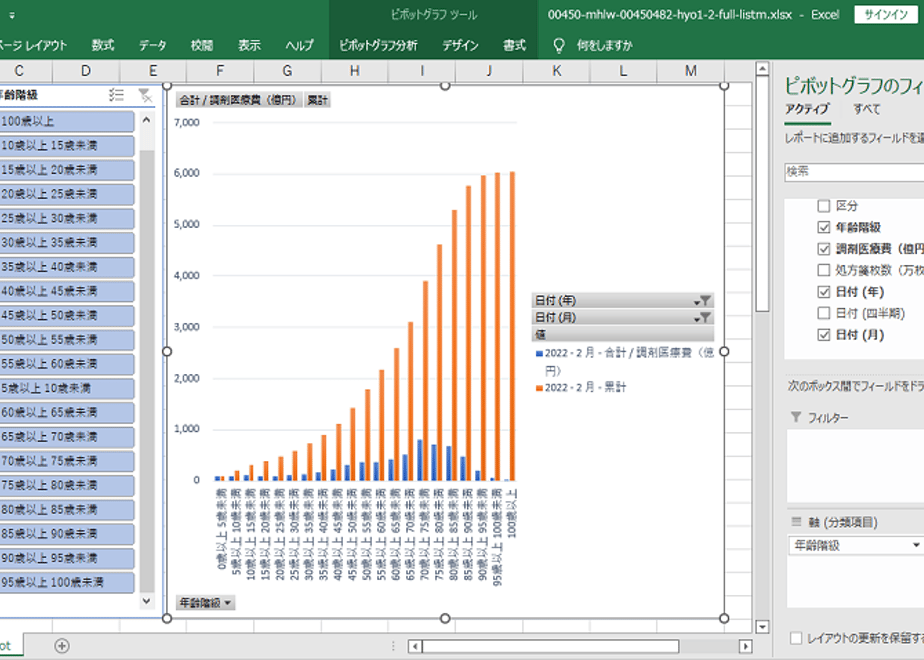Switch to the 書式 ribbon tab
924x660 pixels.
click(x=514, y=45)
